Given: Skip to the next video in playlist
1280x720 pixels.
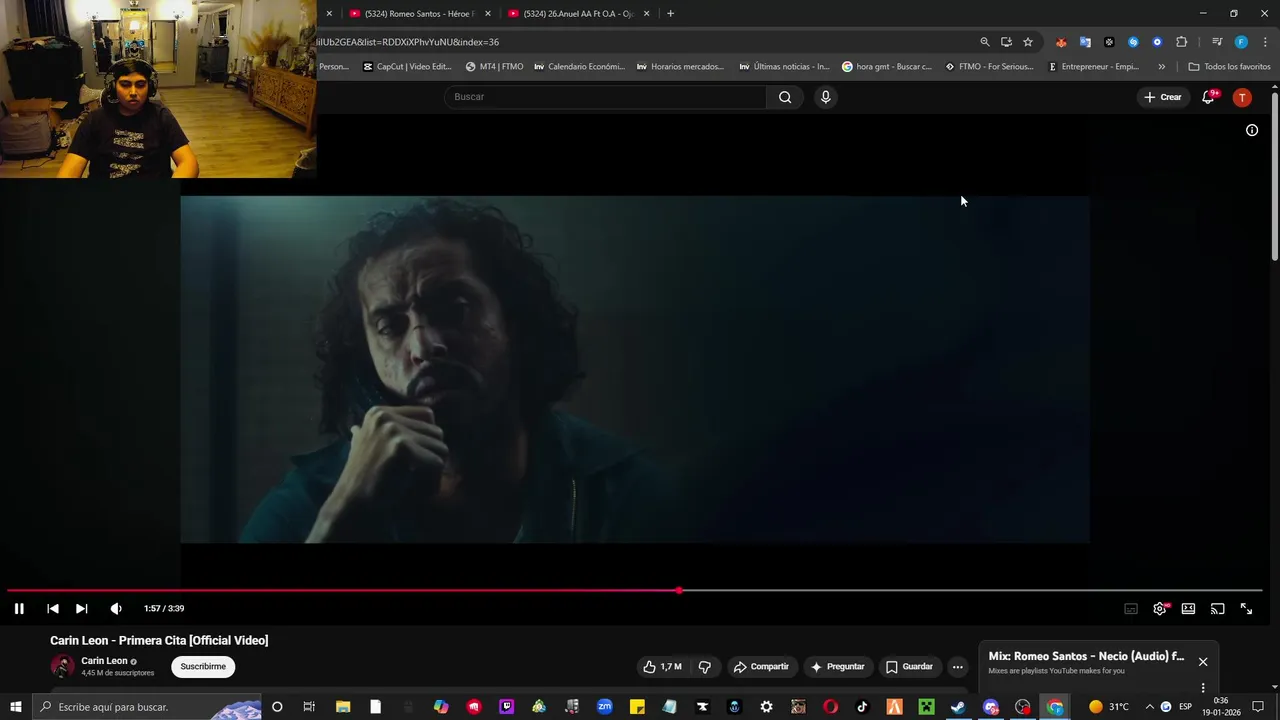Looking at the screenshot, I should point(82,608).
